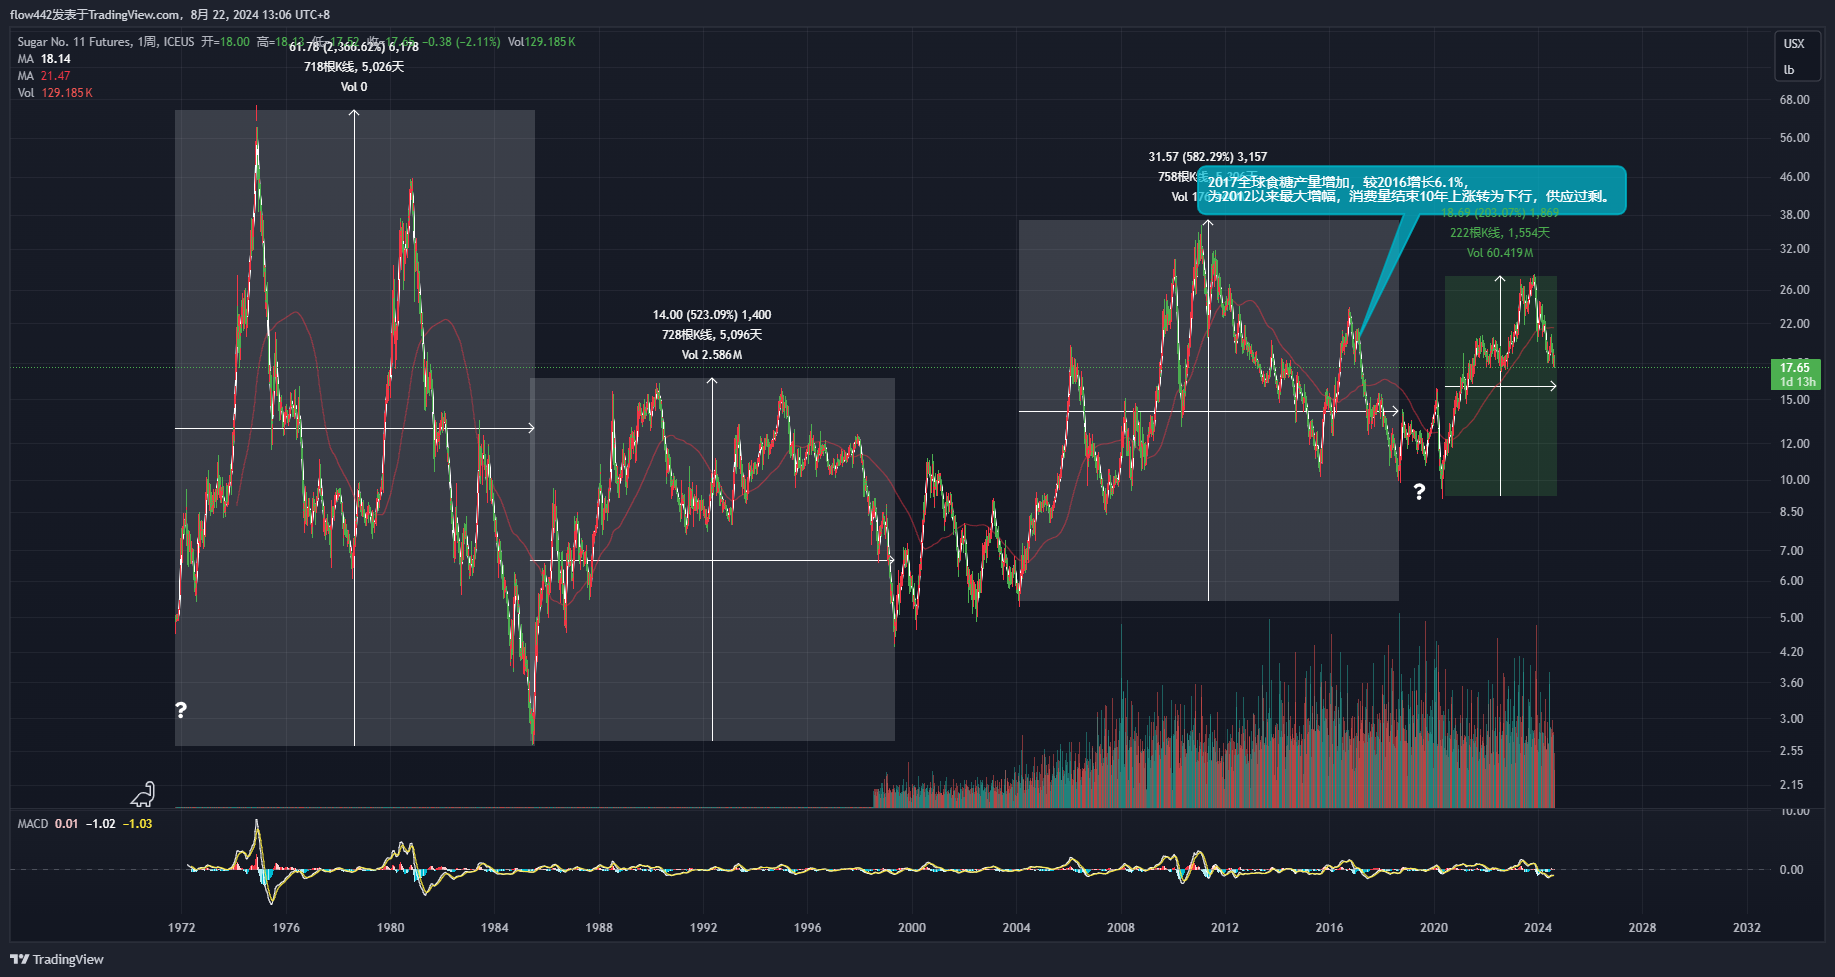Click the 2.15 price axis label

pos(1791,785)
